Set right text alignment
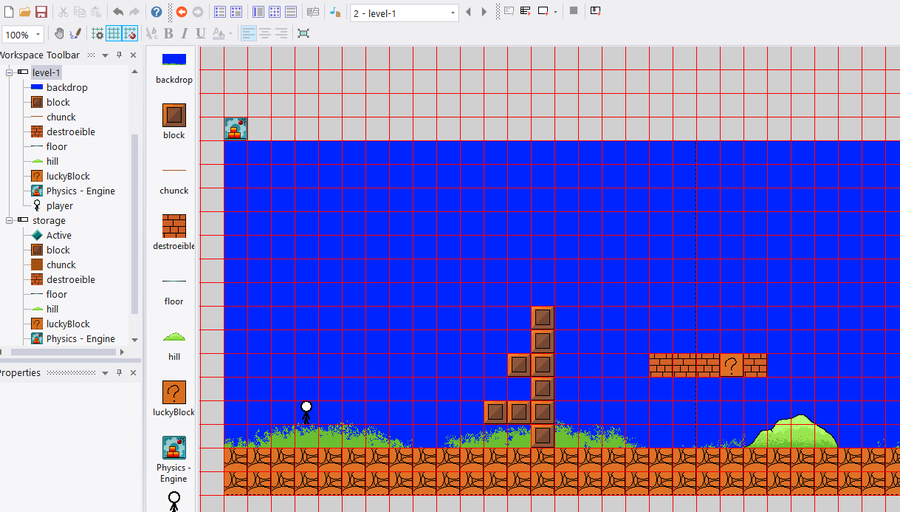 (x=281, y=34)
